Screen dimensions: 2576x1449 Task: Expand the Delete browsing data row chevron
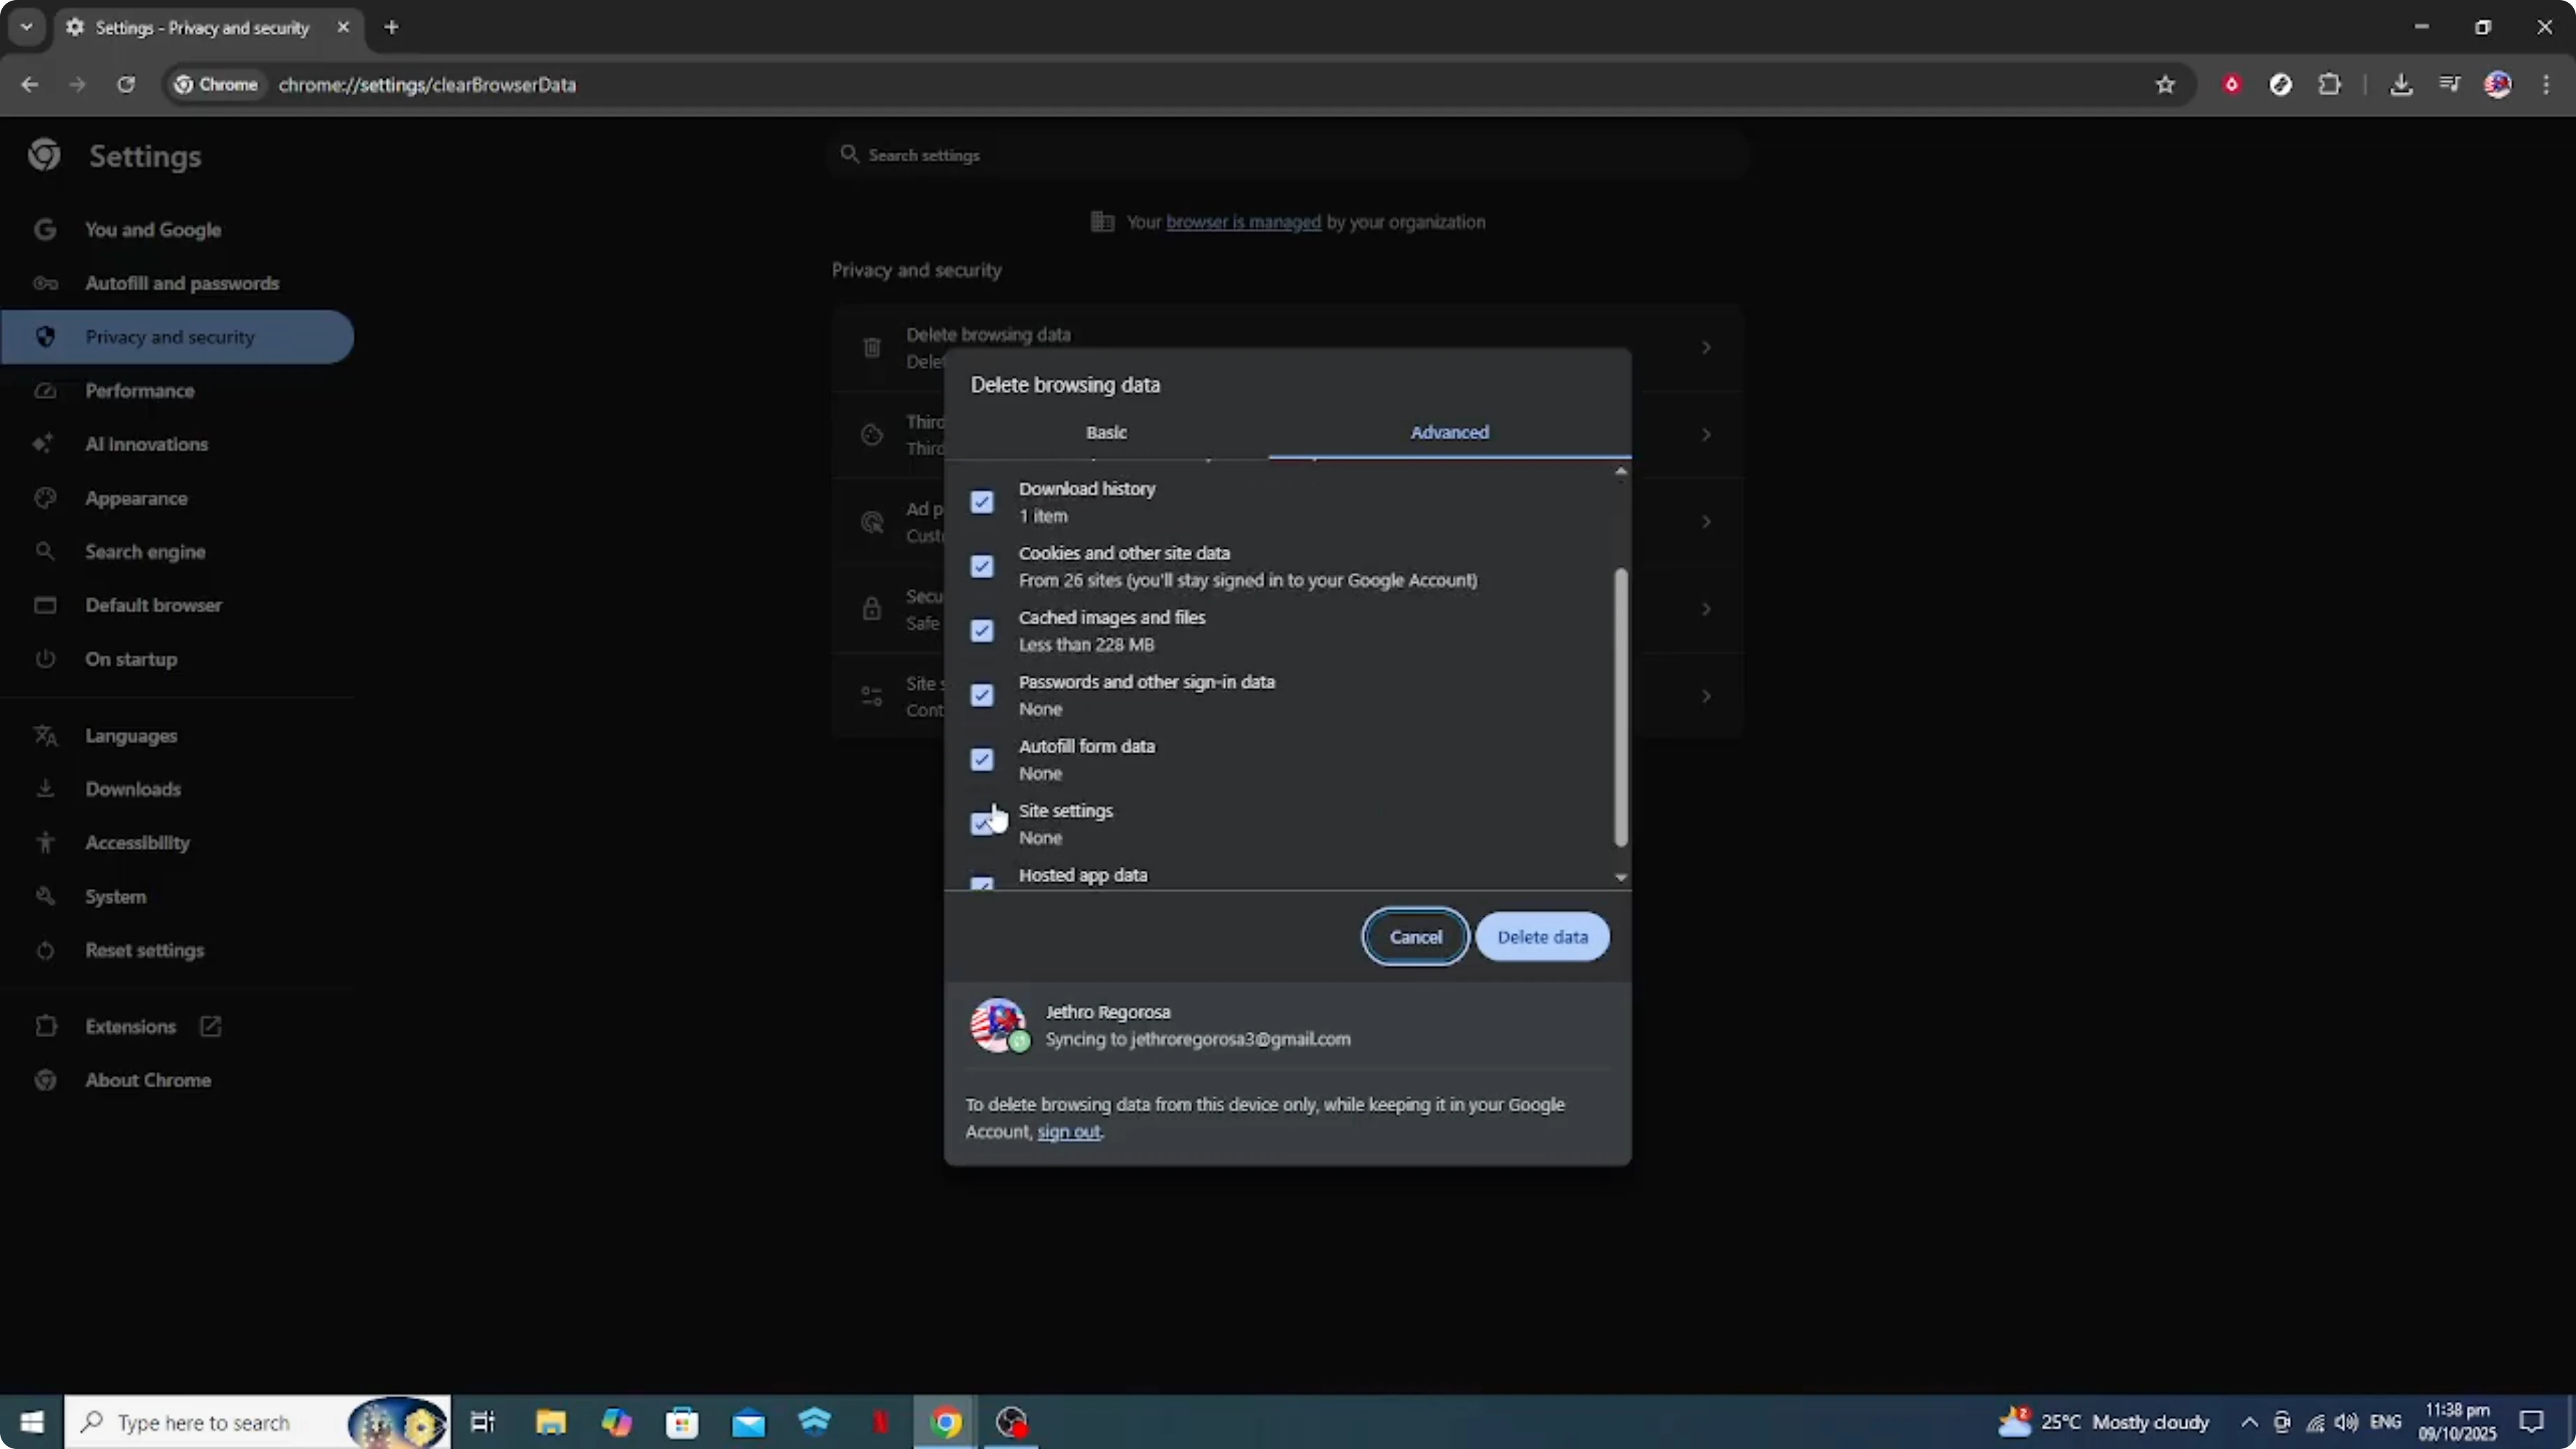point(1706,347)
